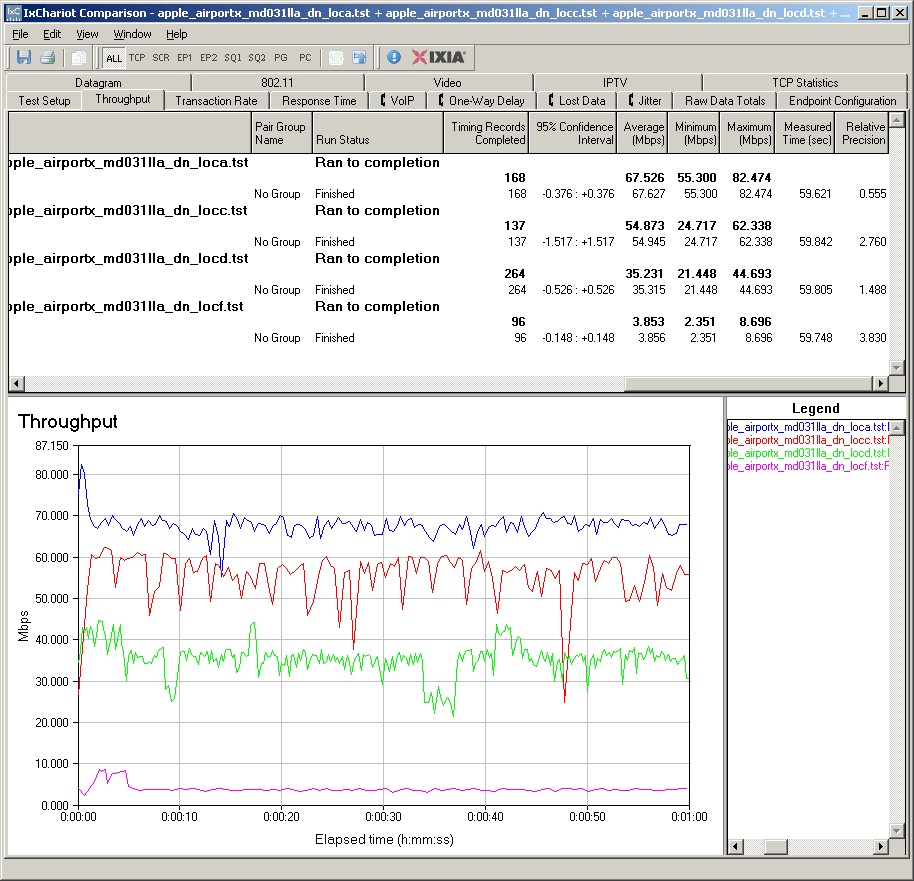Click the dn_locf.tst magenta legend entry

tap(808, 466)
